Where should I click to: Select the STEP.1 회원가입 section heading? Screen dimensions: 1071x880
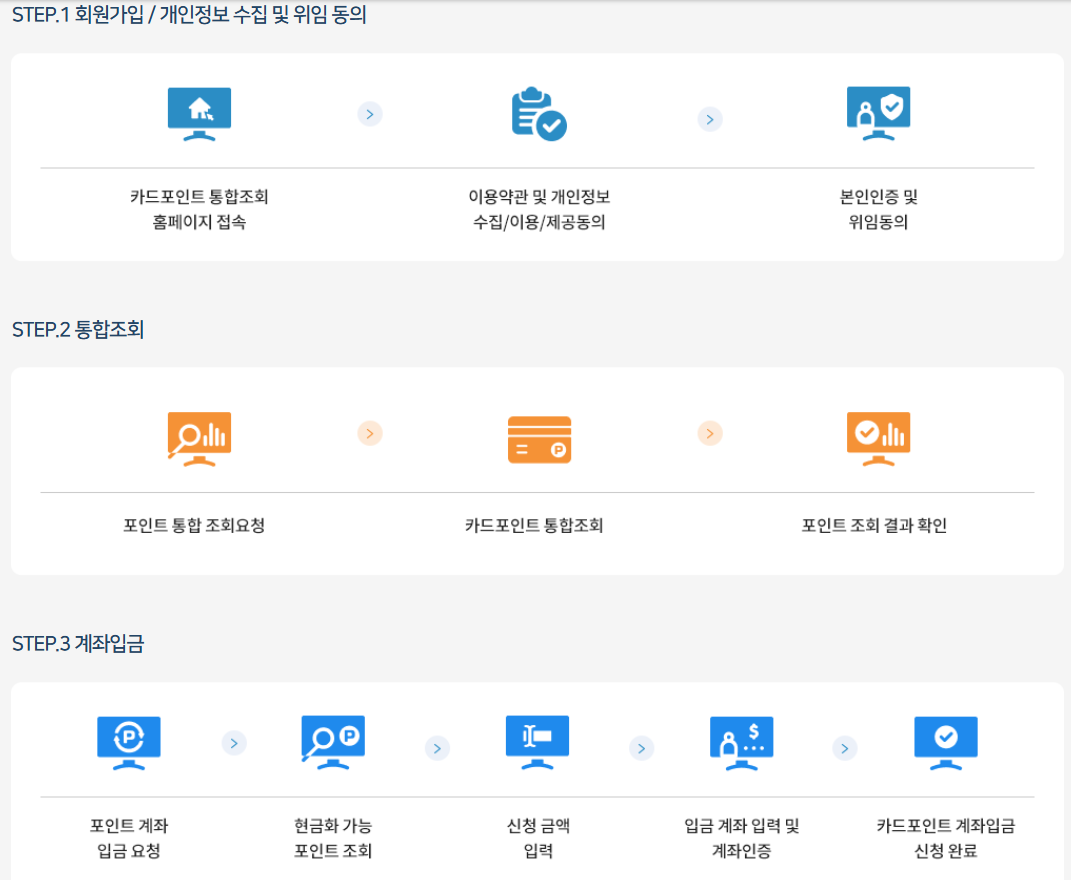(188, 15)
